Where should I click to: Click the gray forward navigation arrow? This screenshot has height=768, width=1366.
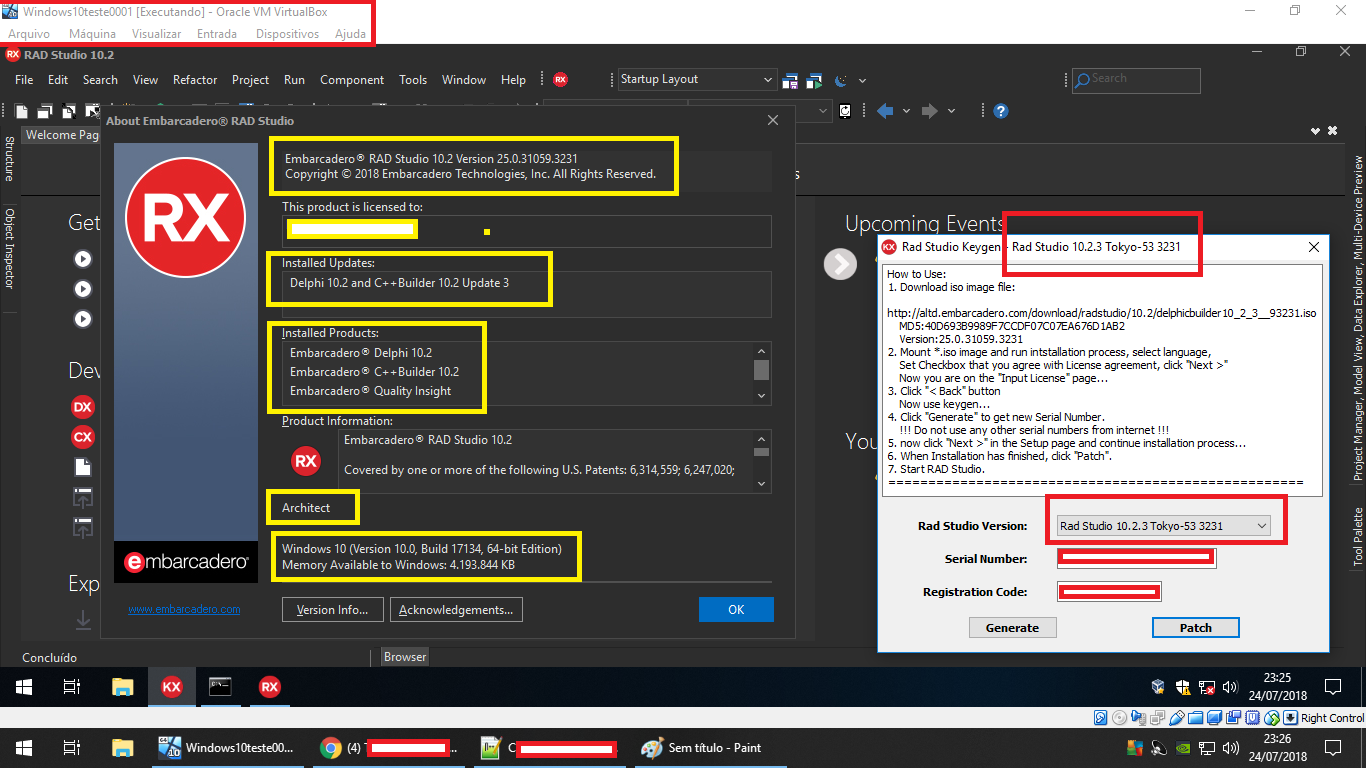[930, 111]
